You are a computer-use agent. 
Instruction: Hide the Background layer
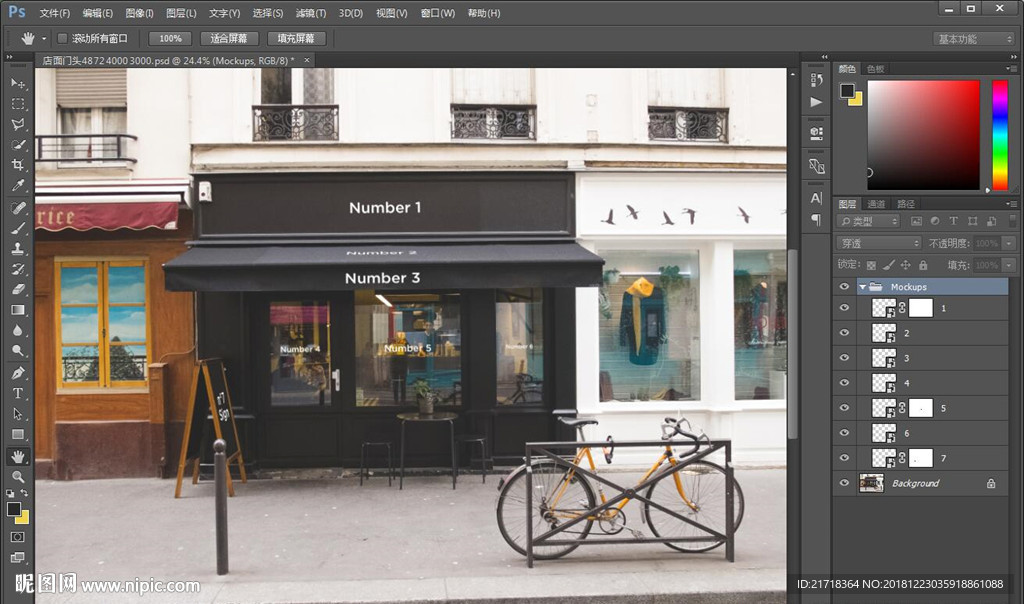(844, 483)
